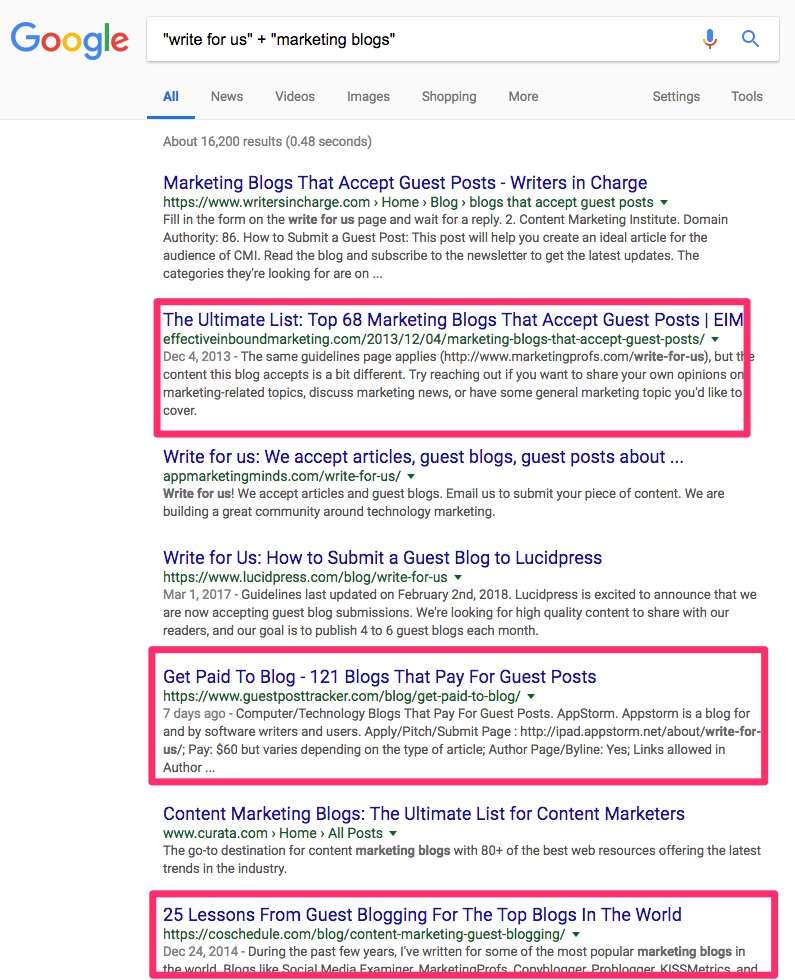
Task: Open Write for us: We accept articles result
Action: pyautogui.click(x=423, y=456)
